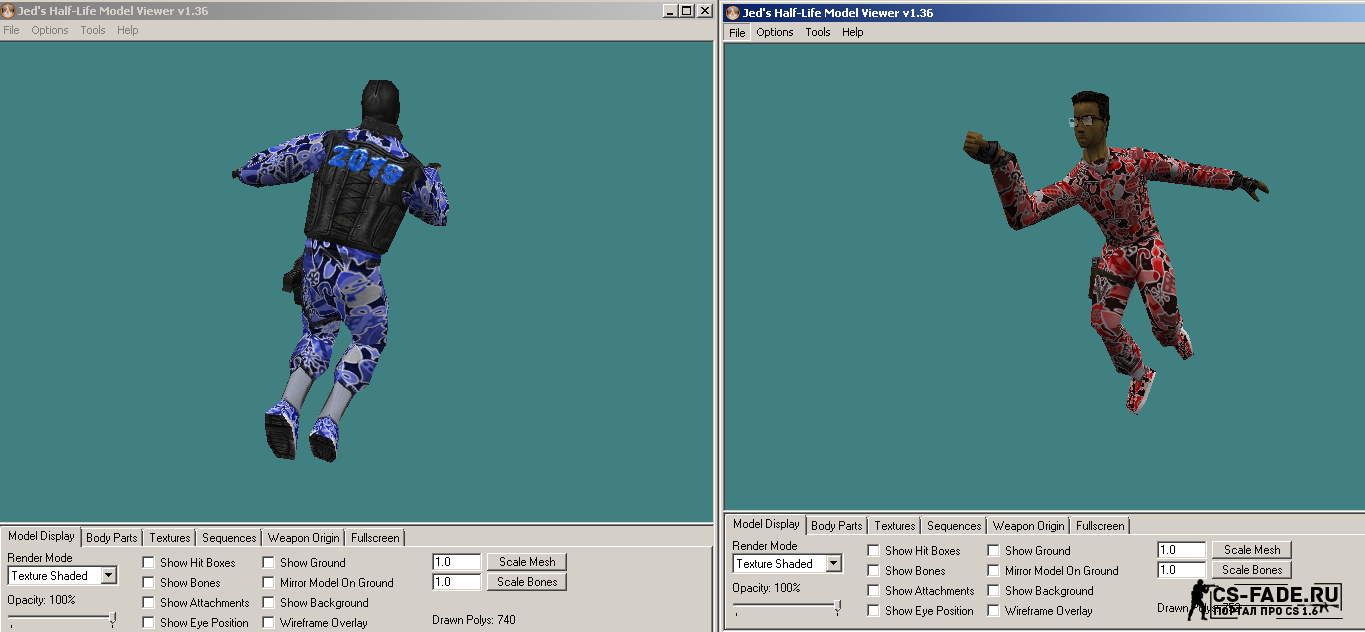
Task: Check Mirror Model On Ground in blue-model window
Action: [x=269, y=583]
